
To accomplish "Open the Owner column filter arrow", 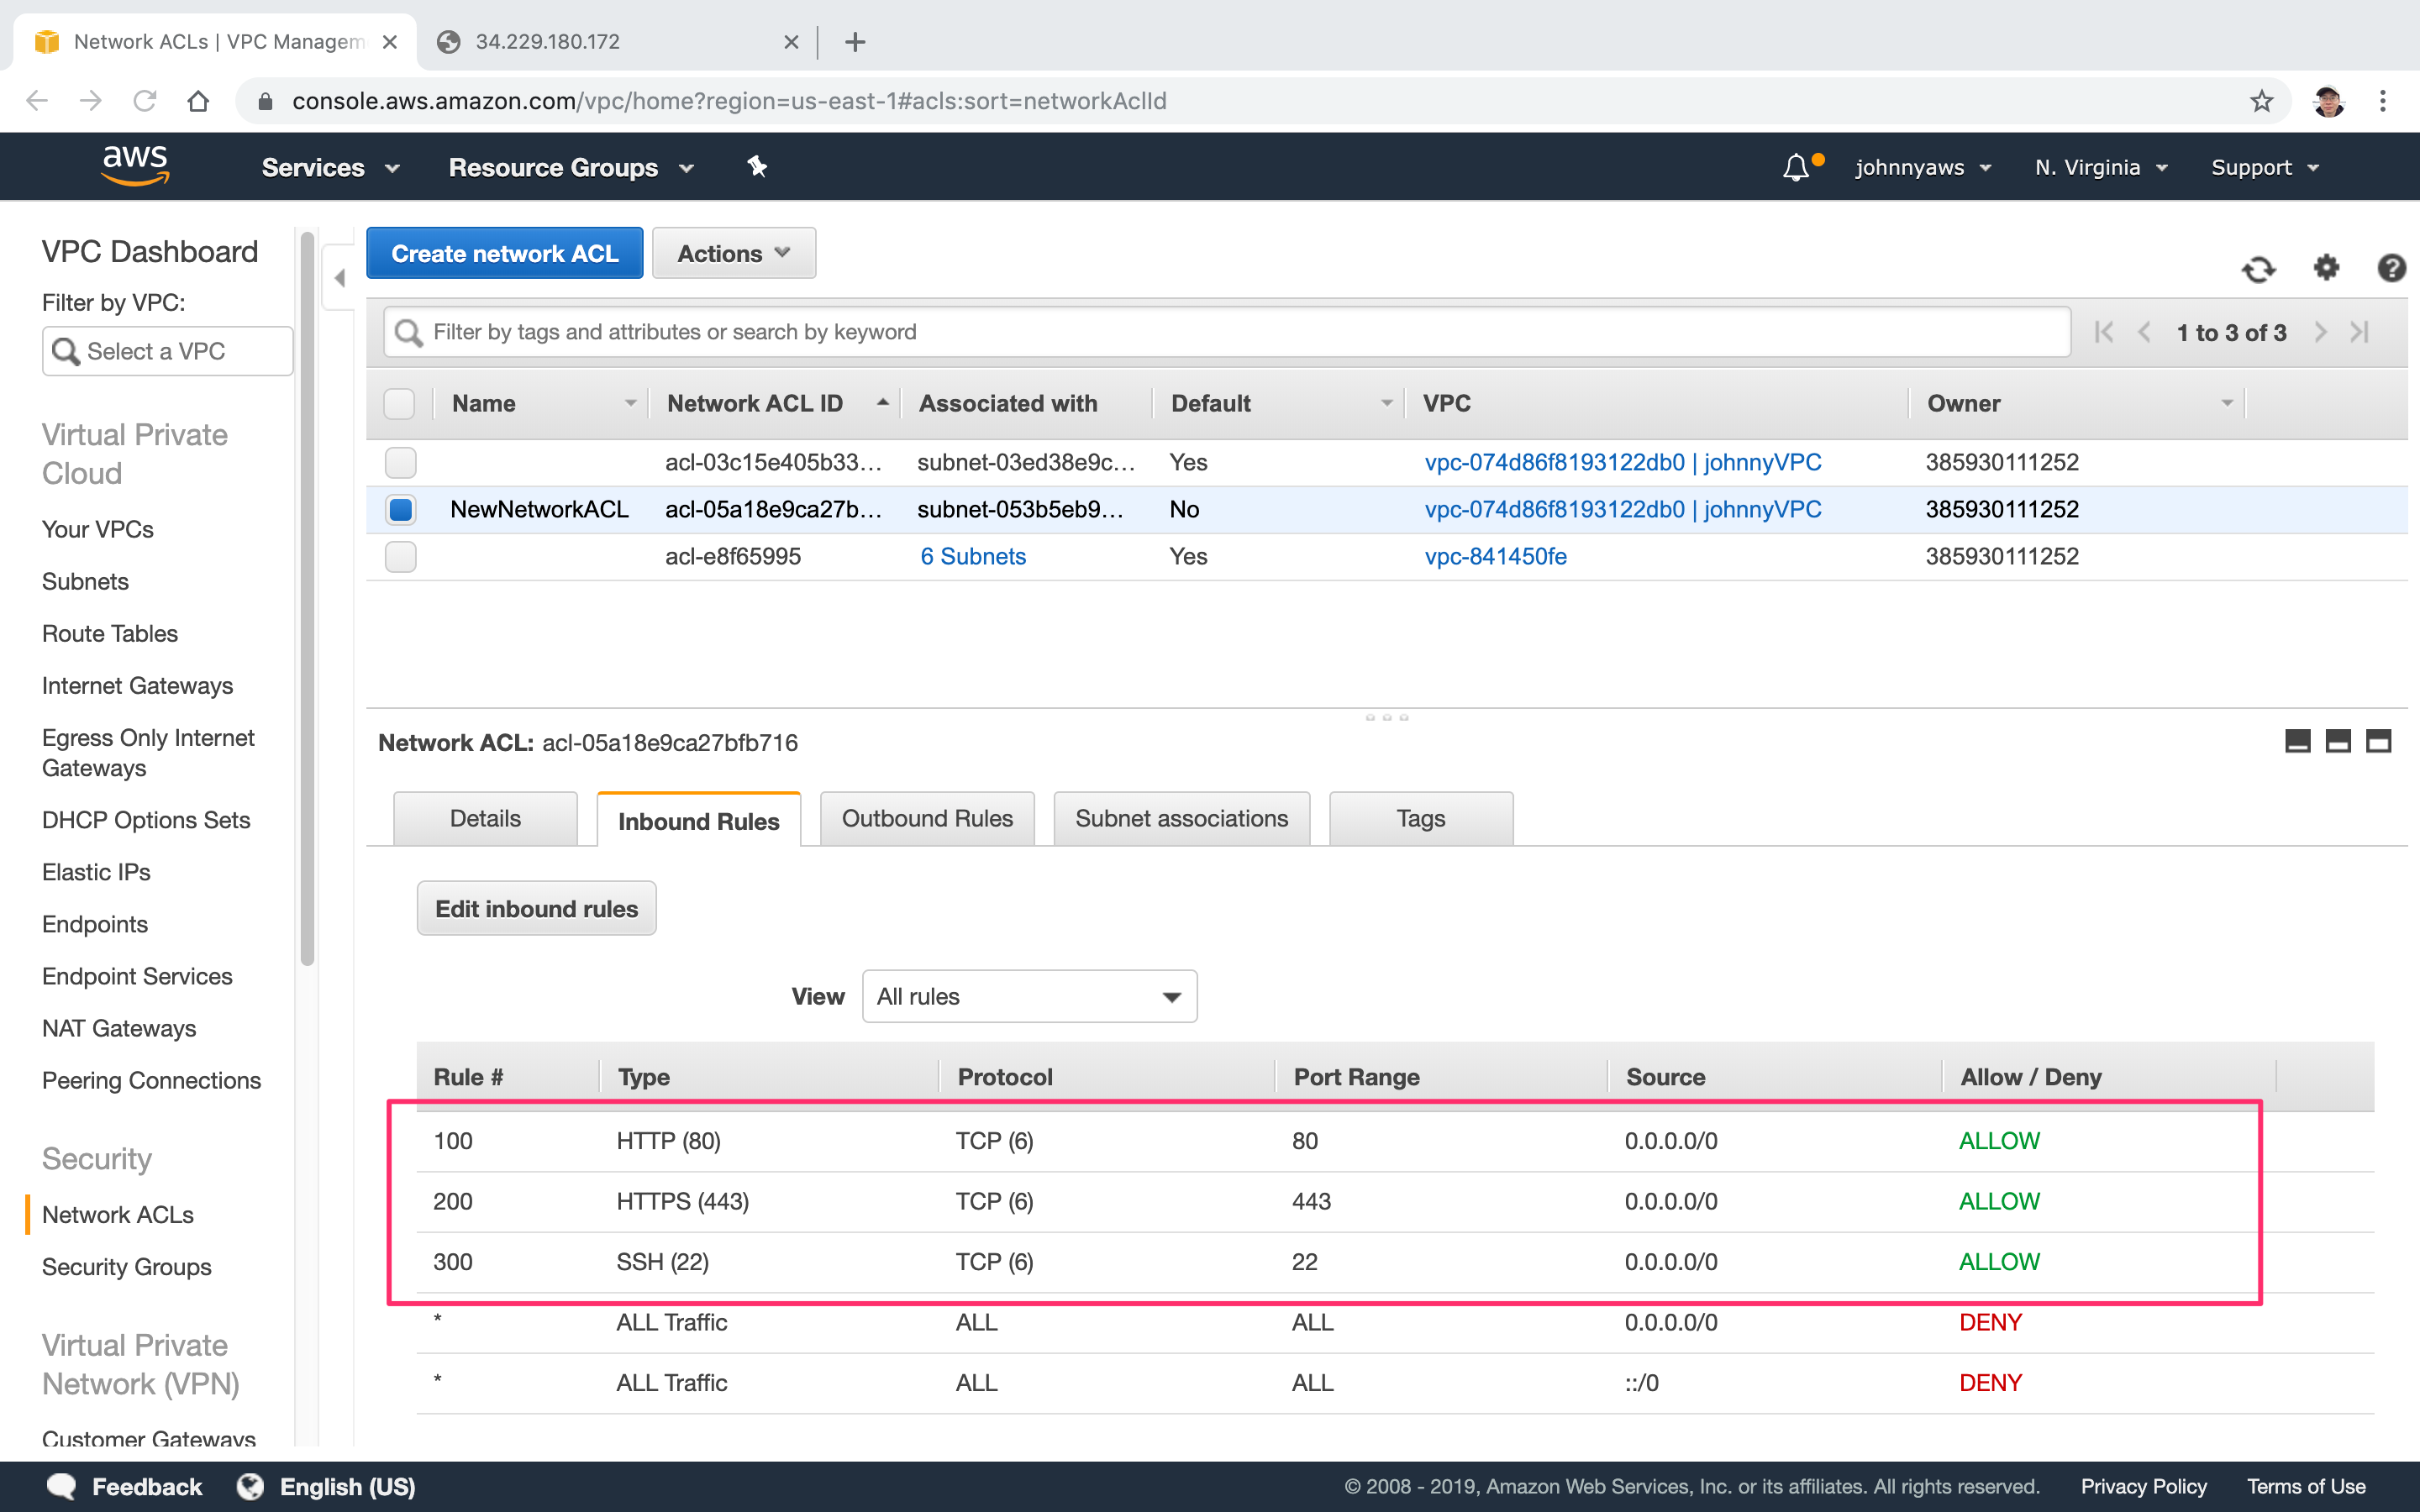I will pyautogui.click(x=2226, y=403).
